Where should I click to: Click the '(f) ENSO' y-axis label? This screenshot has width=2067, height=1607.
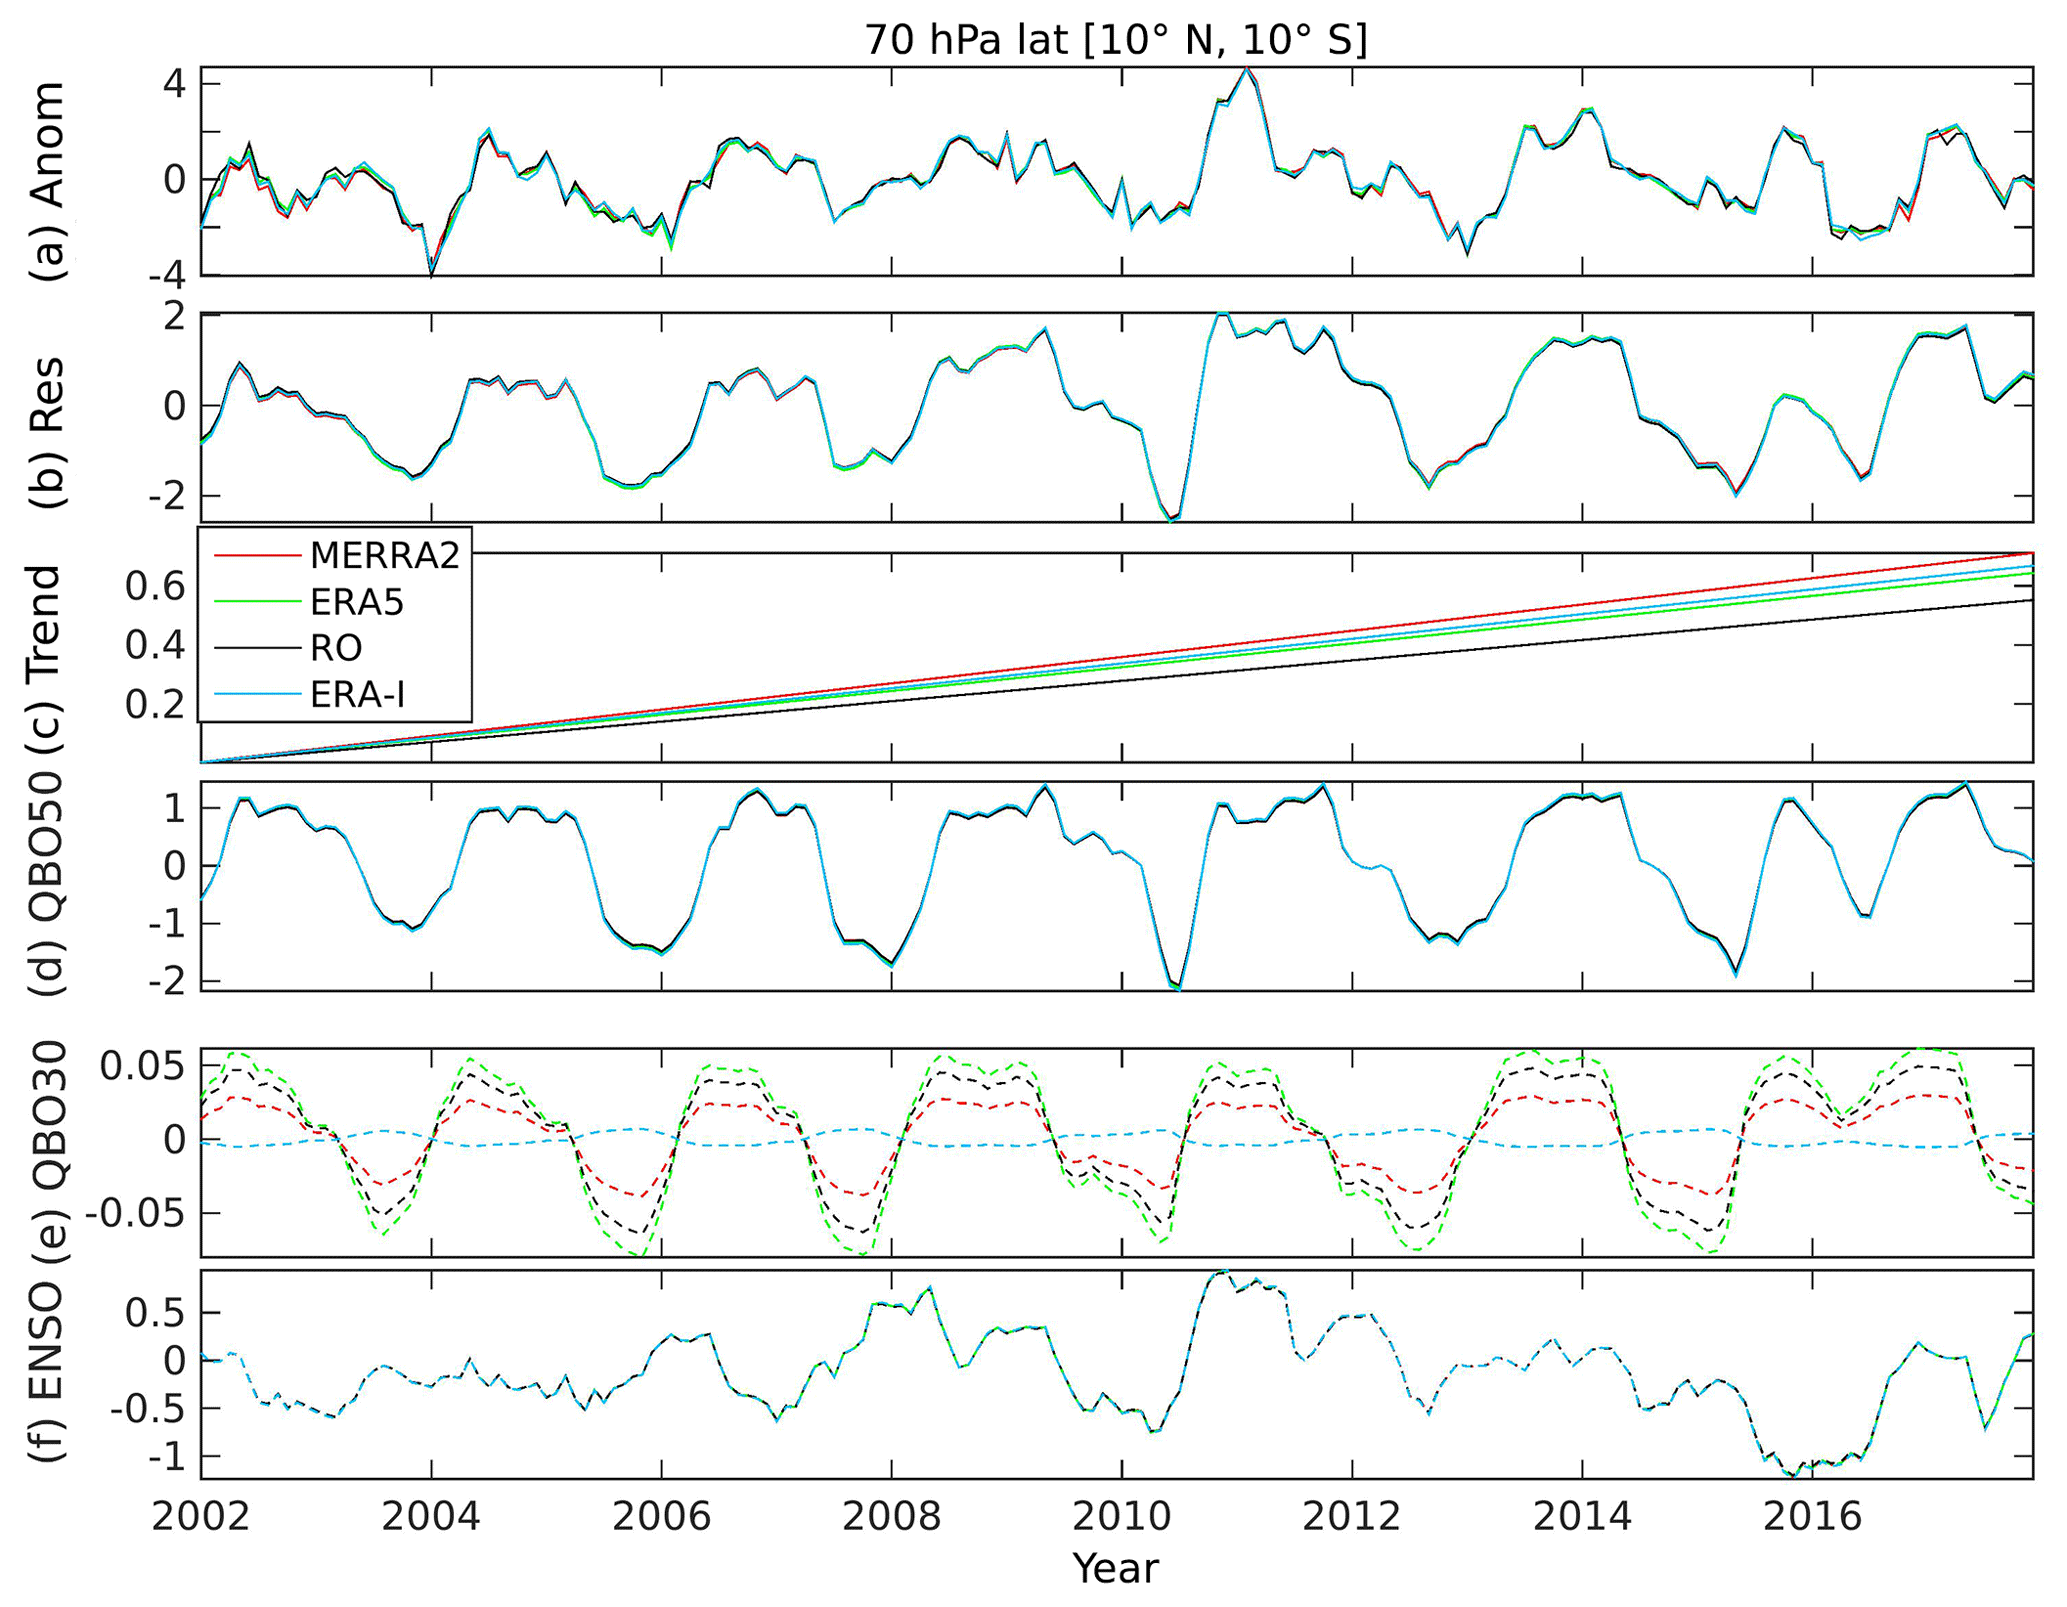(47, 1372)
